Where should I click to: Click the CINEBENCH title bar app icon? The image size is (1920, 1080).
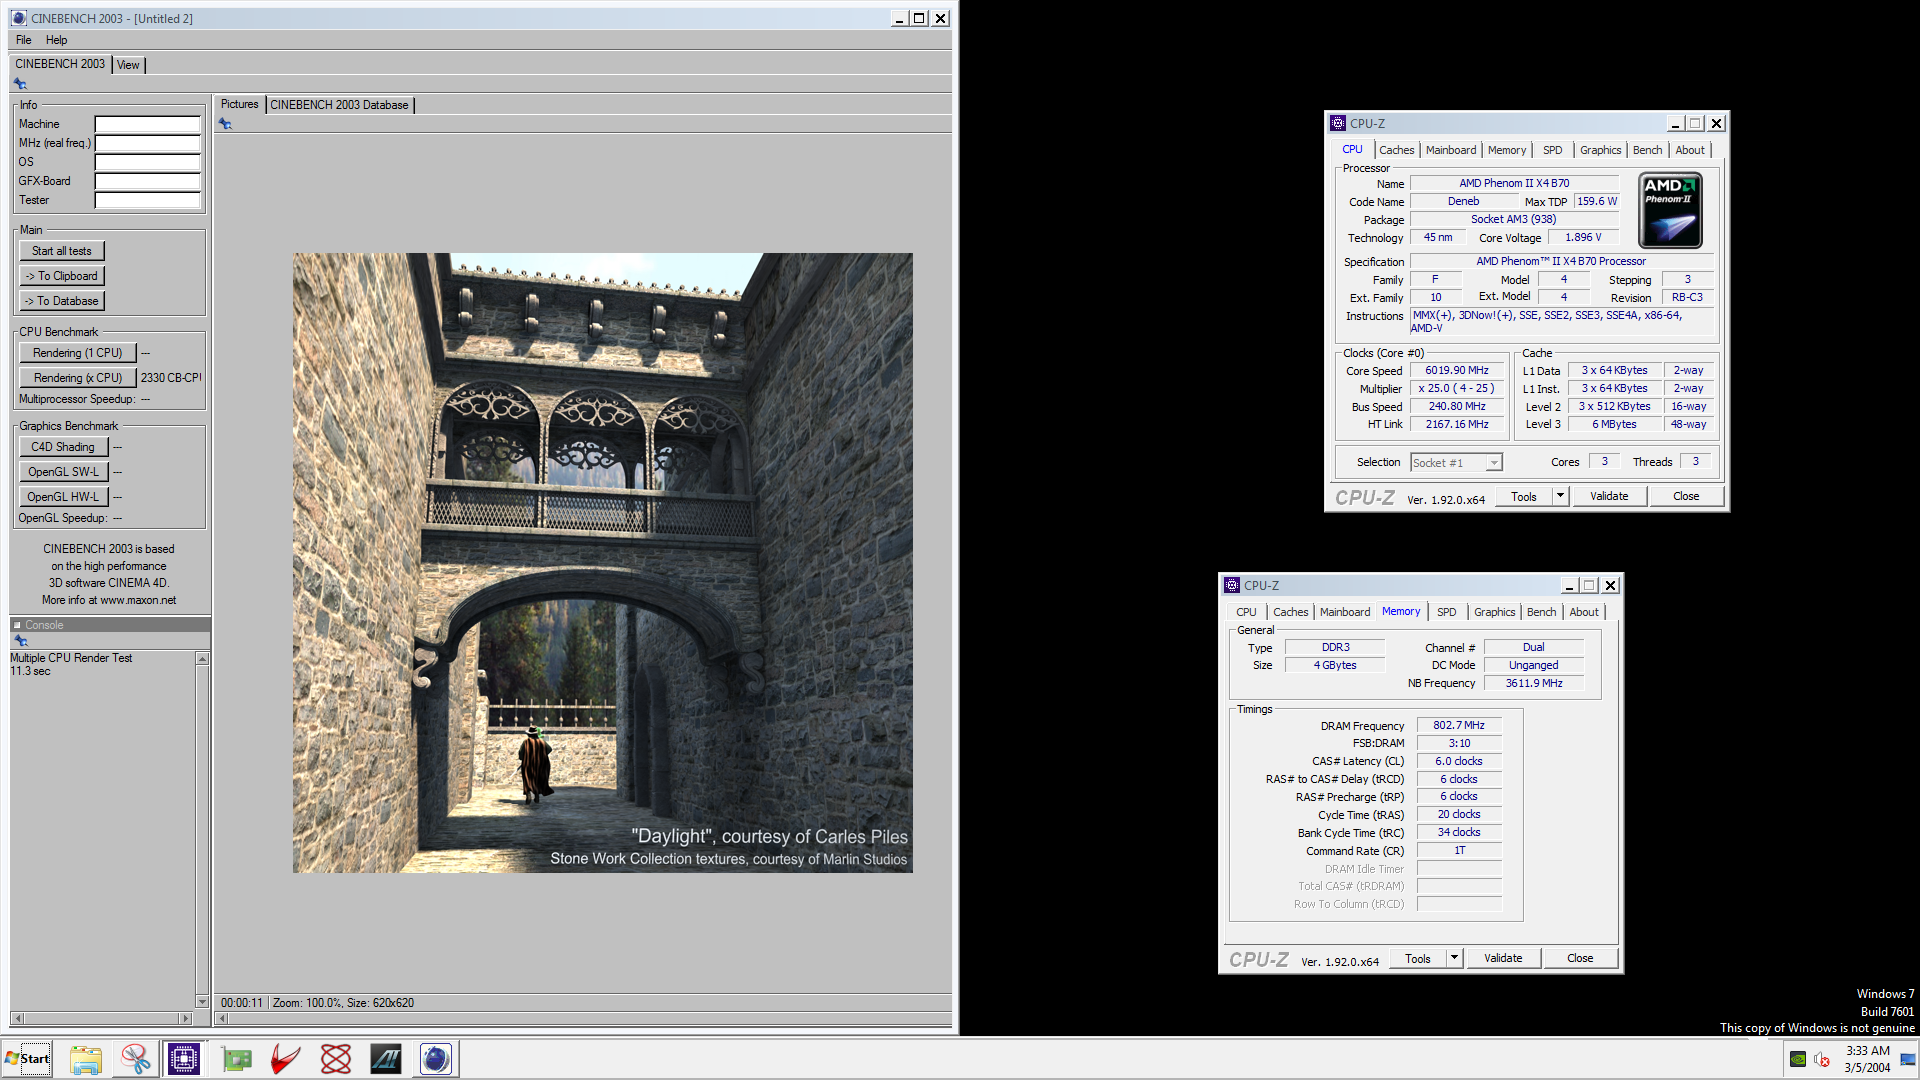(x=19, y=18)
